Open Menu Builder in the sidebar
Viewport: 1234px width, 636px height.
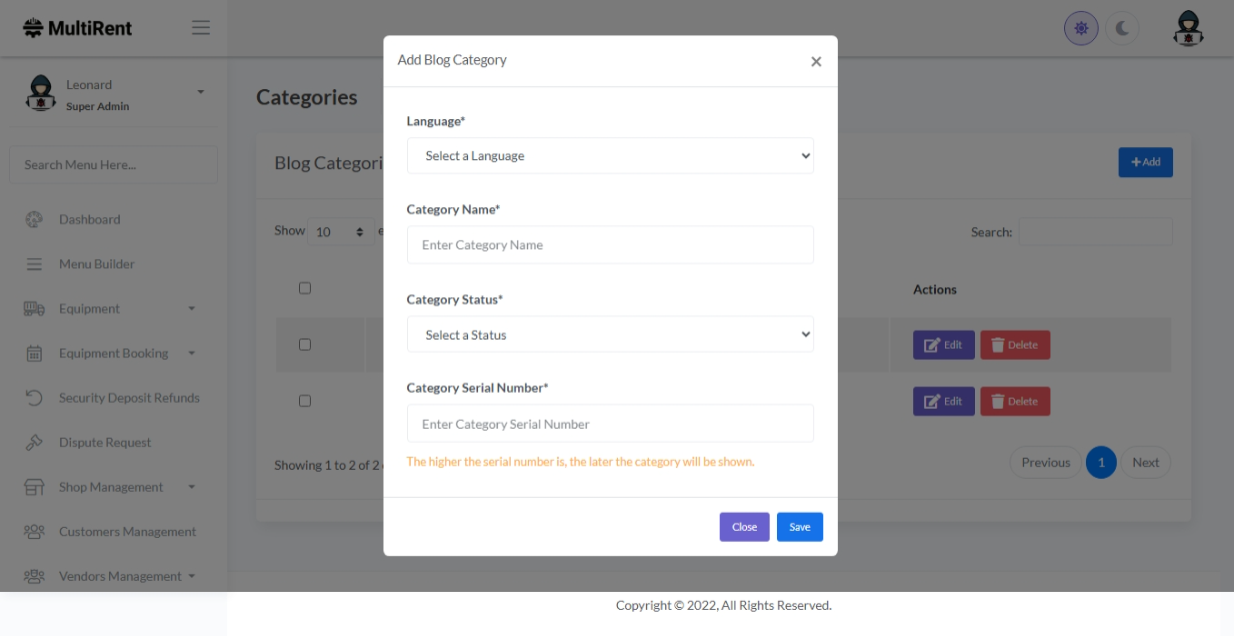point(96,264)
